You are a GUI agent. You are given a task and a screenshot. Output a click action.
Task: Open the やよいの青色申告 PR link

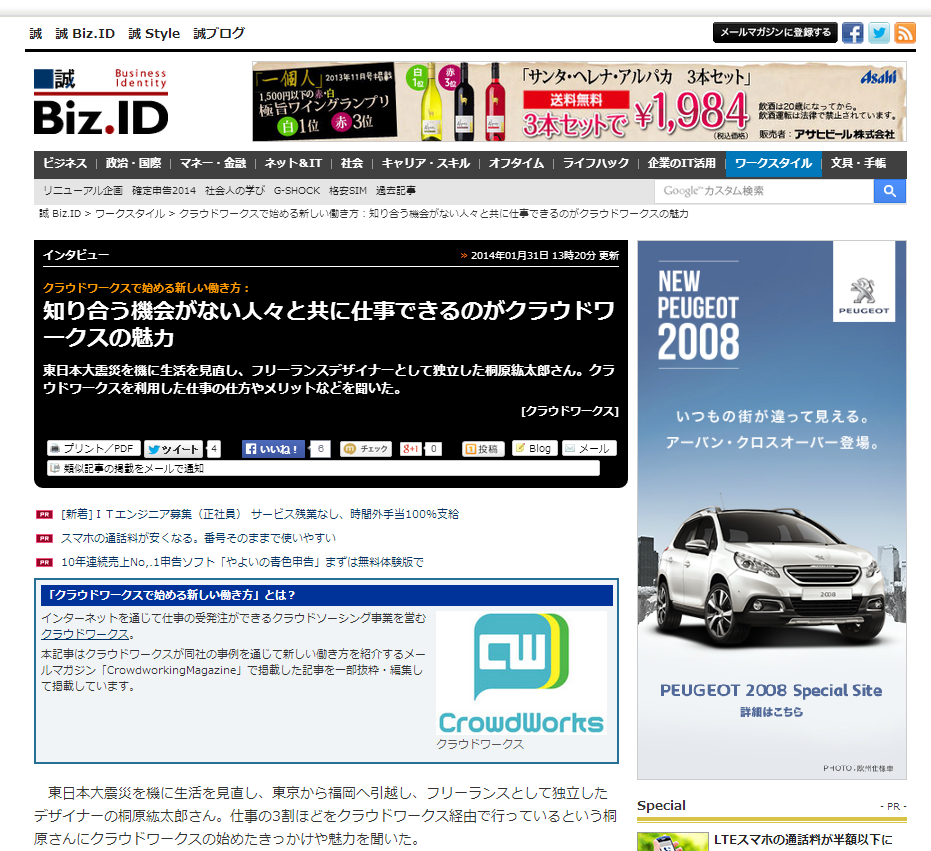tap(242, 562)
